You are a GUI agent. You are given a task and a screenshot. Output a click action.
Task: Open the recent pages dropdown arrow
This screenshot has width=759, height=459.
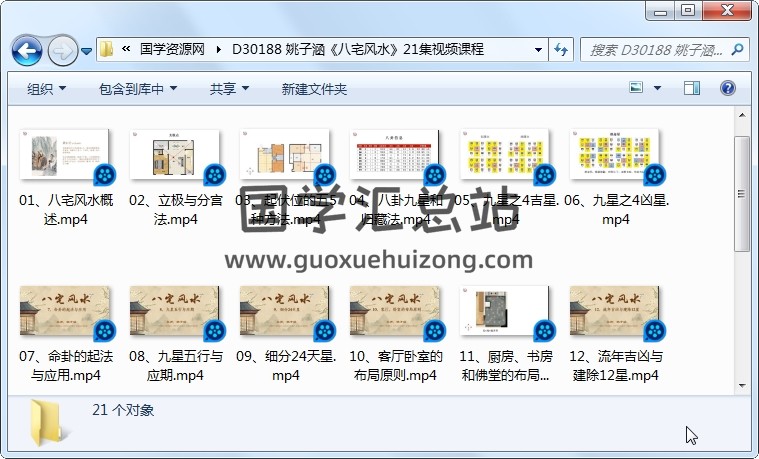pyautogui.click(x=87, y=50)
